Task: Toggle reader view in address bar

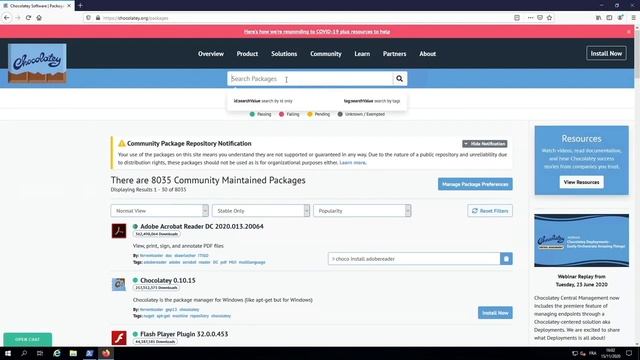Action: (x=517, y=18)
